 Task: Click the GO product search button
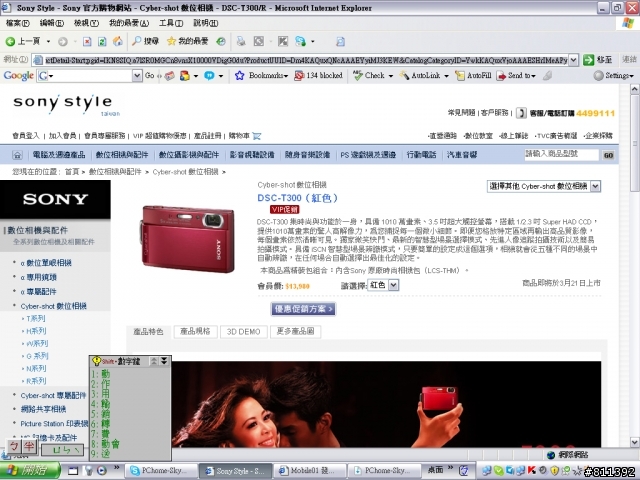coord(609,155)
